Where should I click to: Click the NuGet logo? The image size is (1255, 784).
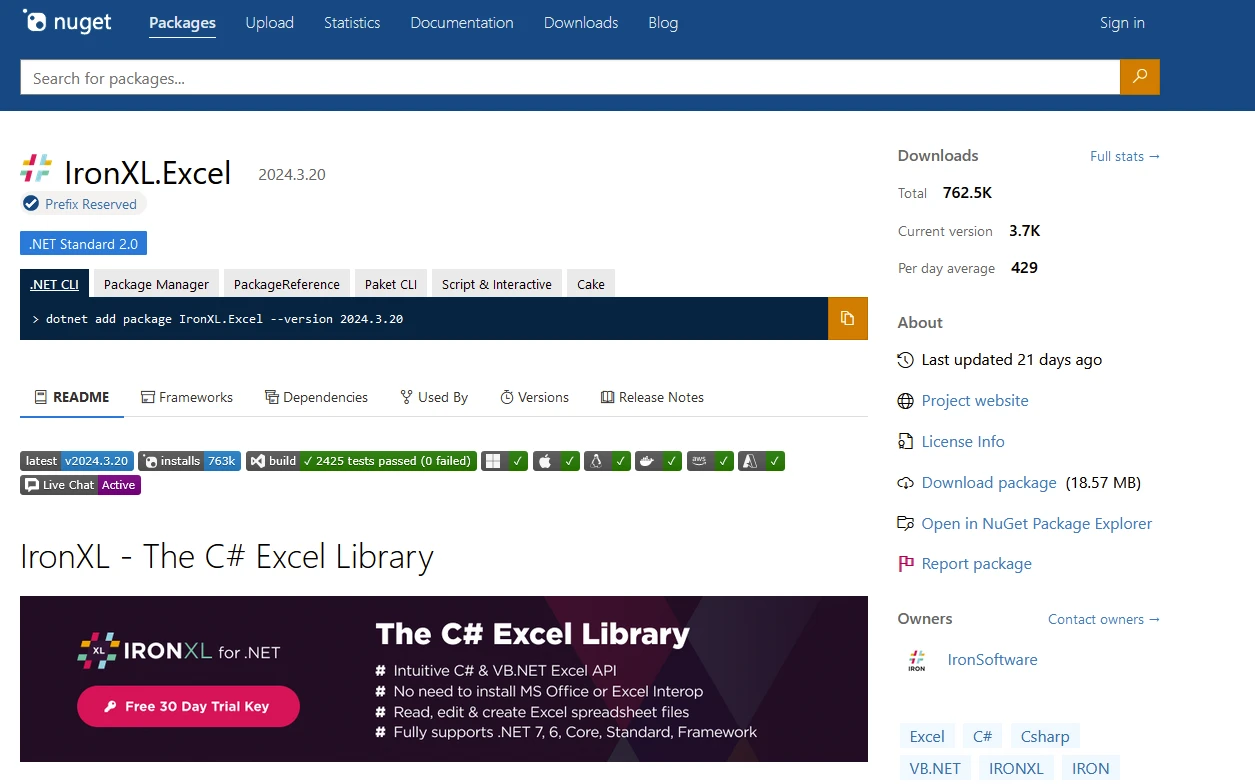coord(68,22)
